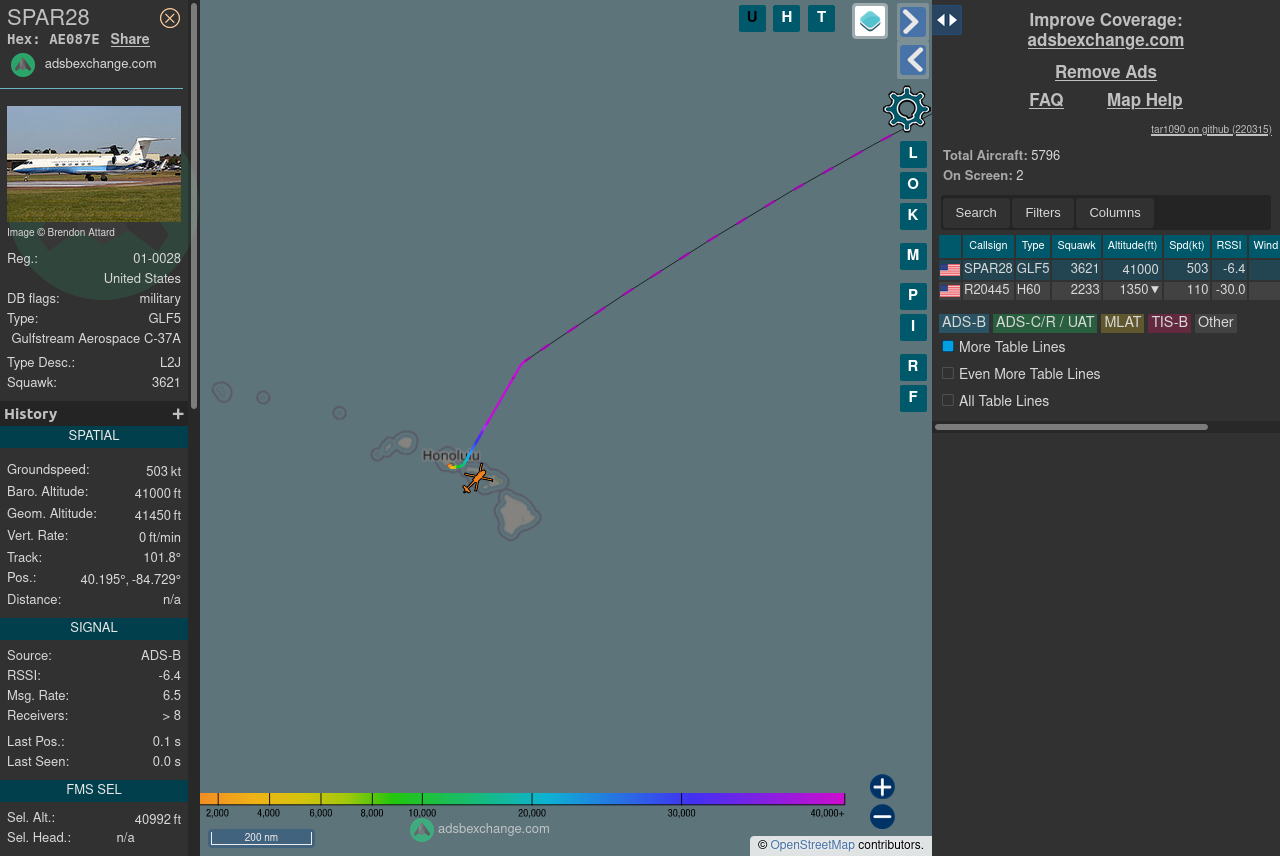The width and height of the screenshot is (1280, 856).
Task: Enable All Table Lines
Action: 948,400
